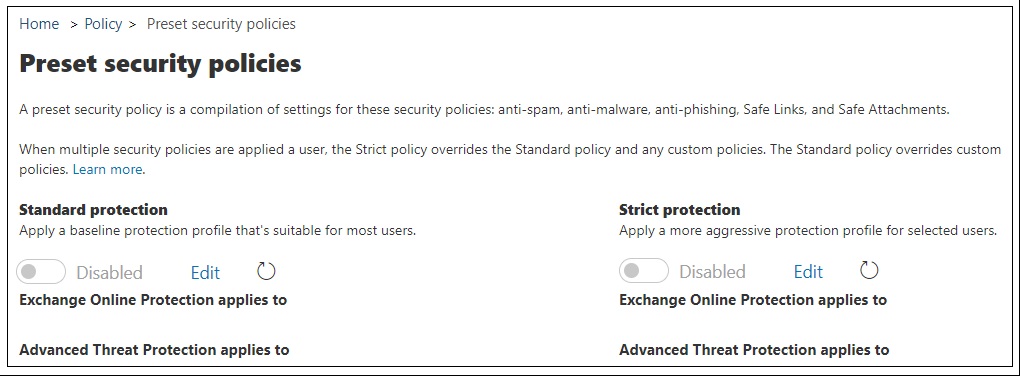Select Preset security policies breadcrumb item

[x=221, y=24]
